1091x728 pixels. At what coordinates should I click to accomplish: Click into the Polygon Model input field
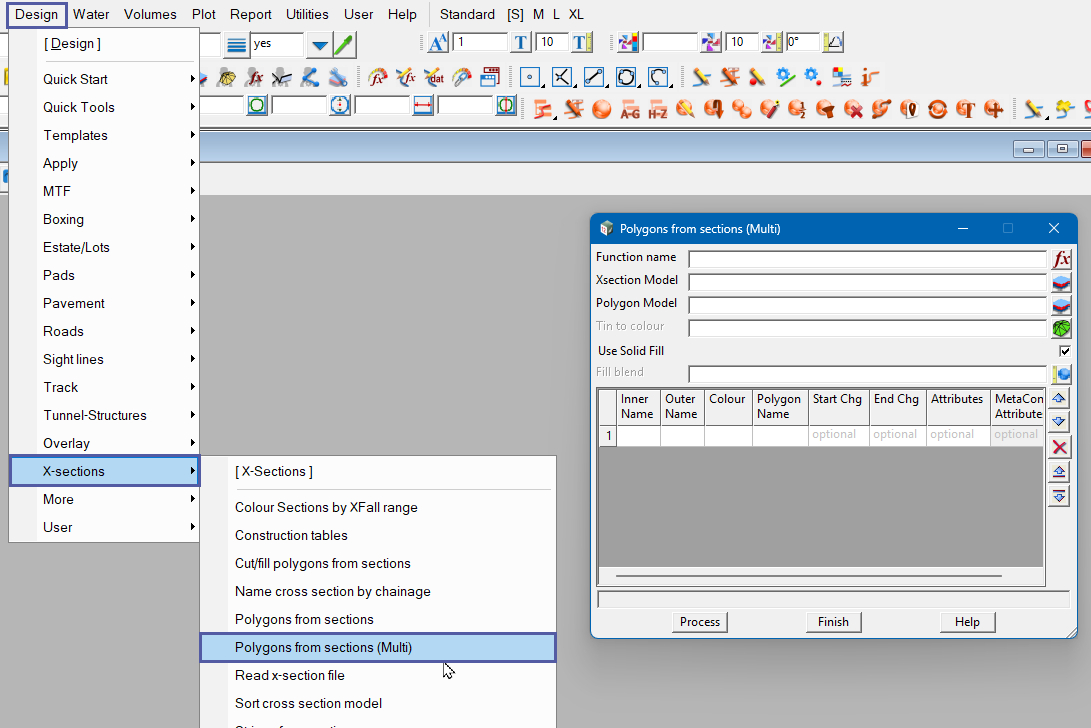(x=867, y=305)
